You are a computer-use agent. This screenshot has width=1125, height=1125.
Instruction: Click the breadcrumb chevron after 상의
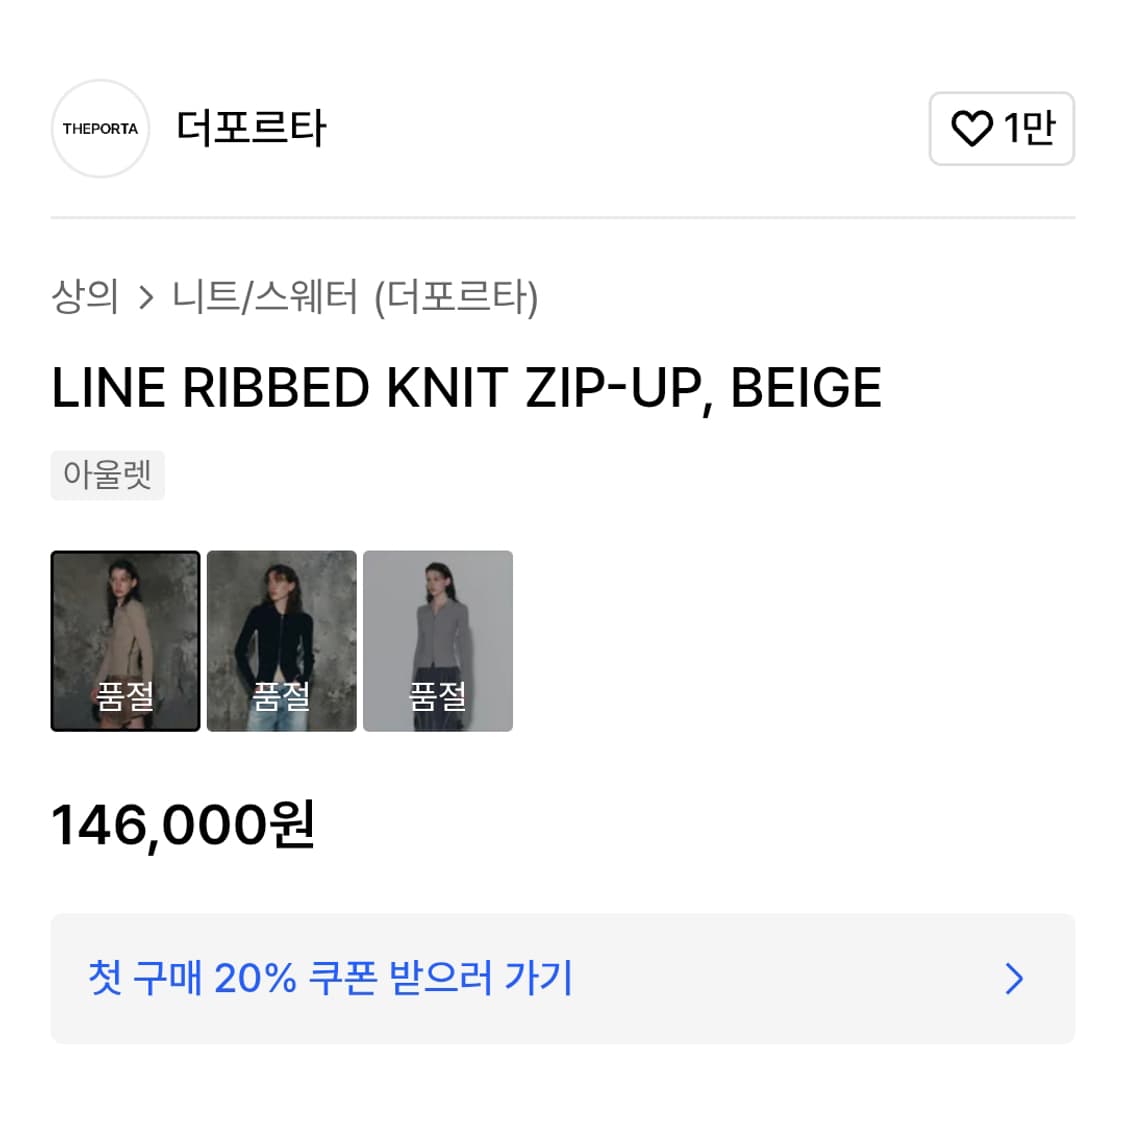click(146, 298)
